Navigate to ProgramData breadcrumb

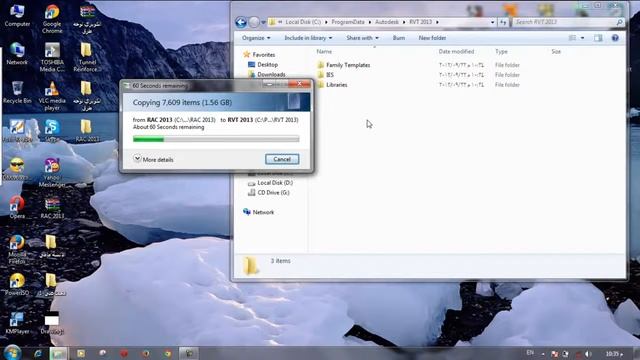(348, 22)
